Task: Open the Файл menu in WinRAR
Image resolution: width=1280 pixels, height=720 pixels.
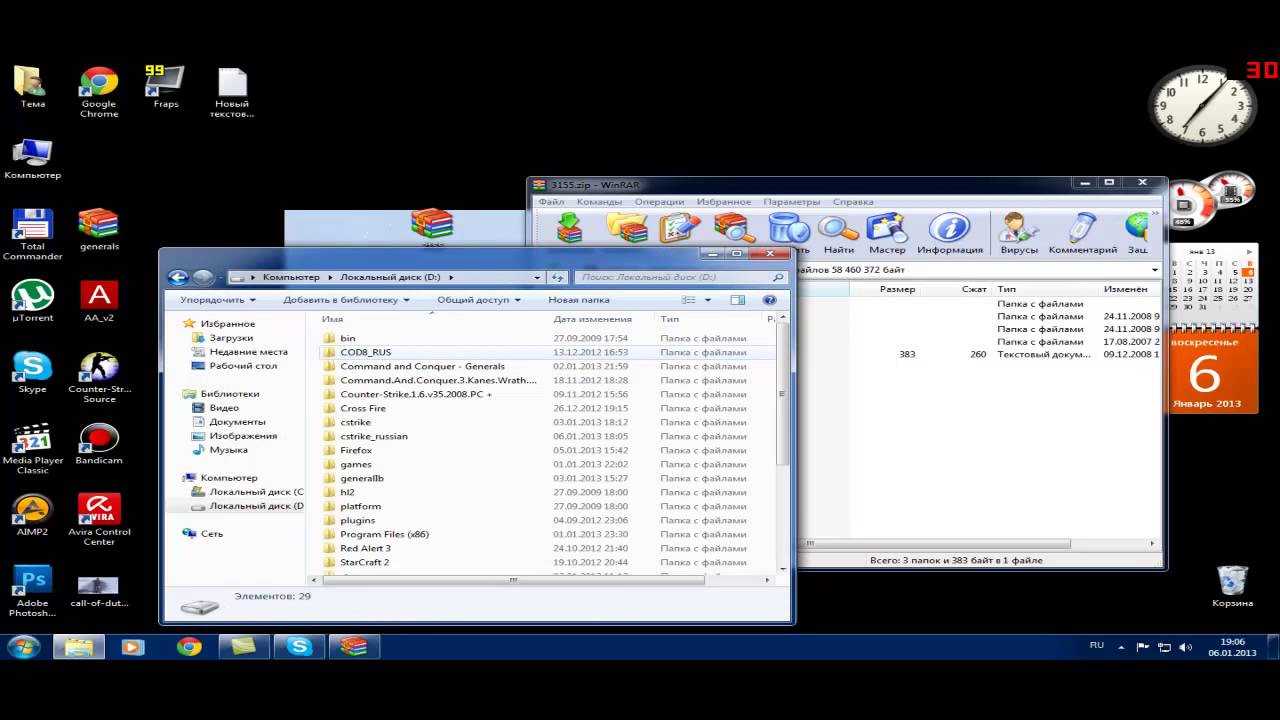Action: point(551,202)
